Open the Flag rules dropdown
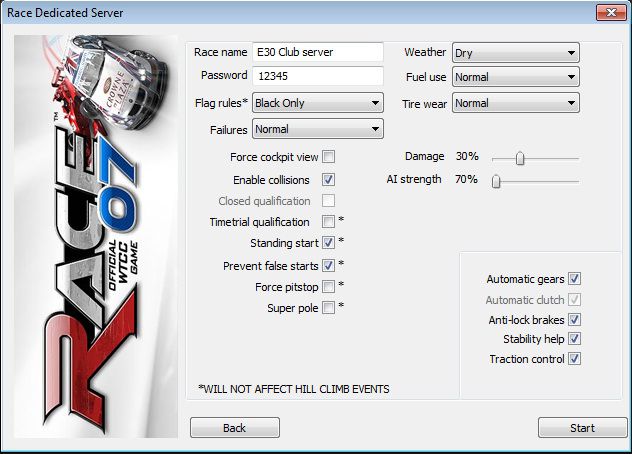Image resolution: width=632 pixels, height=454 pixels. click(318, 103)
